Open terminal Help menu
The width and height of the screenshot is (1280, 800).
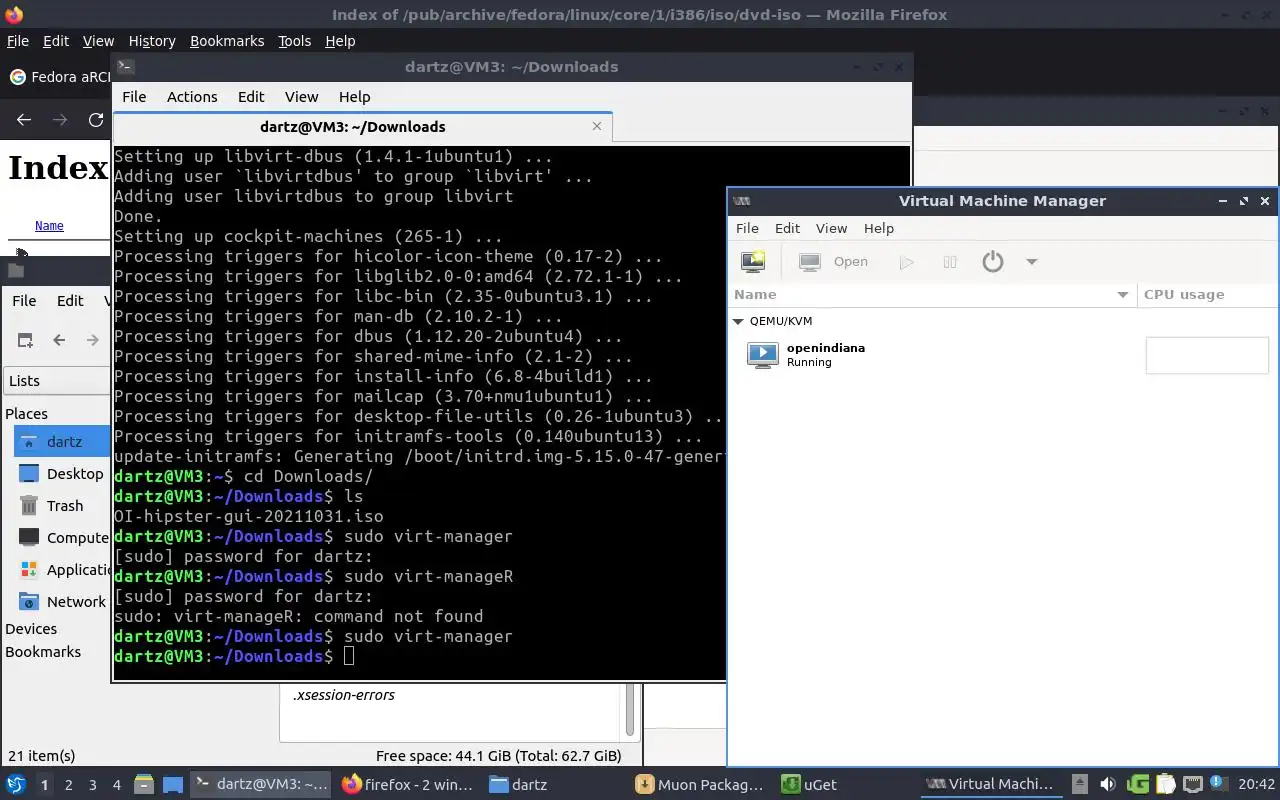[x=354, y=97]
